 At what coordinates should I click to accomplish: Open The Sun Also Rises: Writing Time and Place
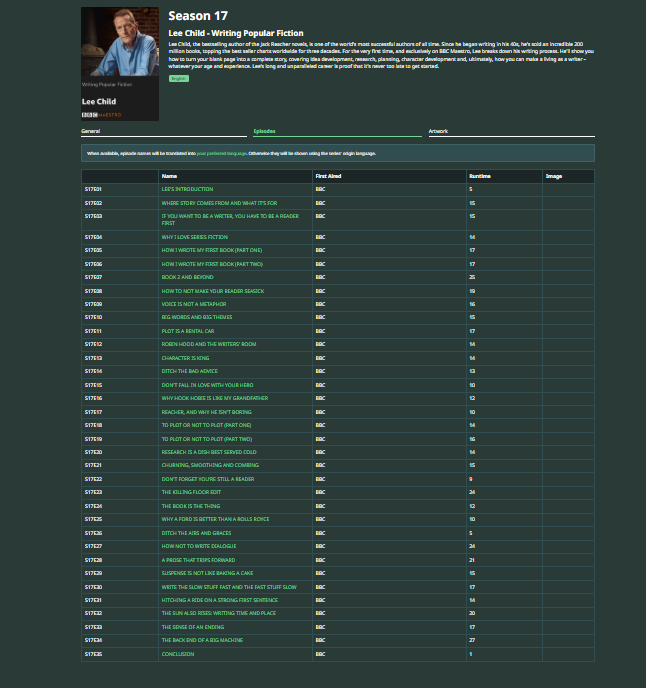pos(219,613)
